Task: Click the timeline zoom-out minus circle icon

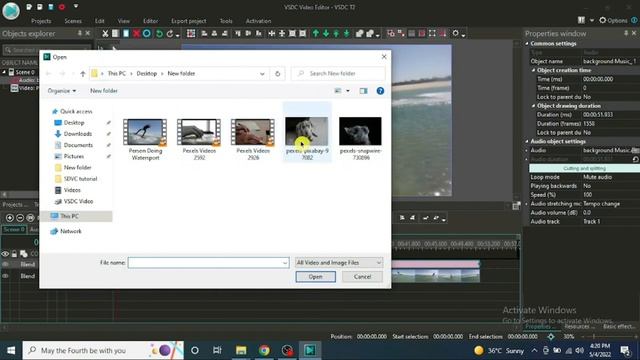Action: (x=20, y=218)
